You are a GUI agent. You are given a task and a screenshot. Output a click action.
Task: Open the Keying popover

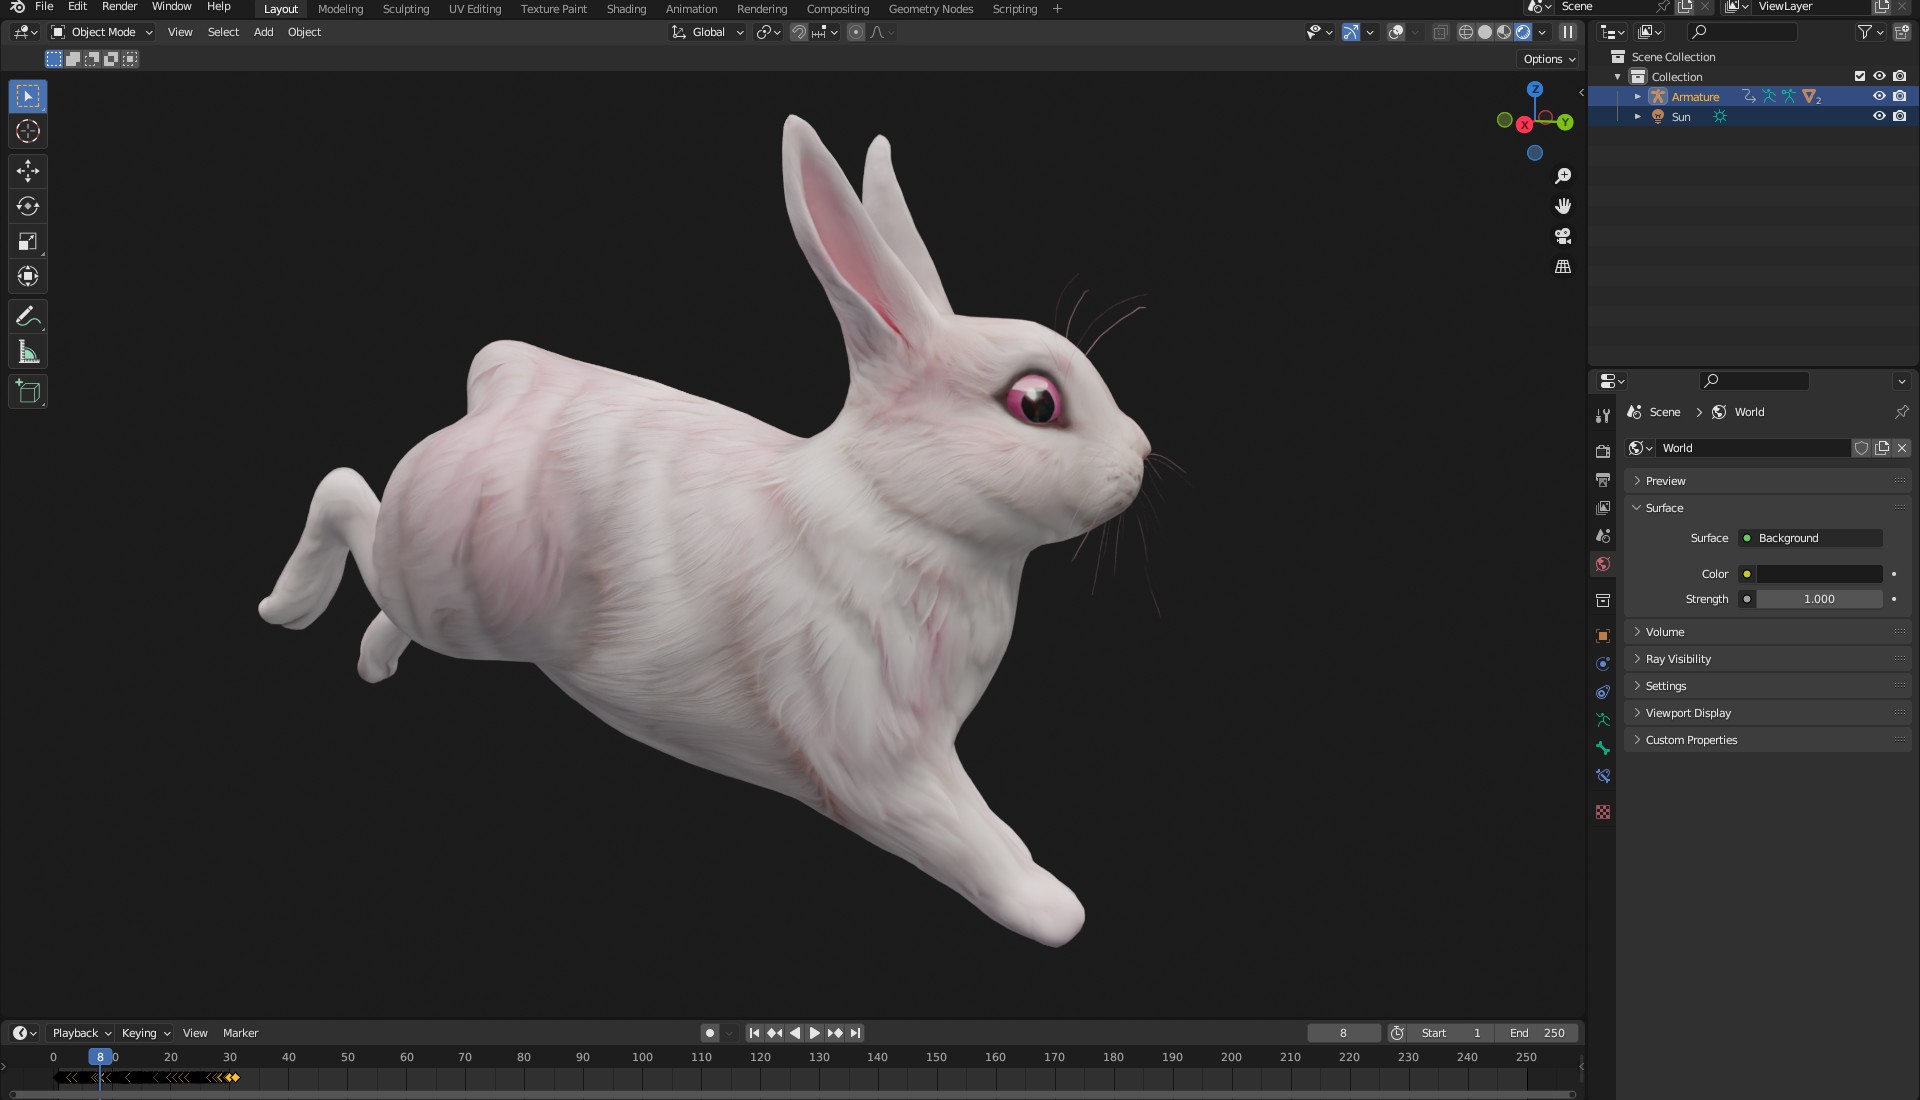coord(145,1033)
